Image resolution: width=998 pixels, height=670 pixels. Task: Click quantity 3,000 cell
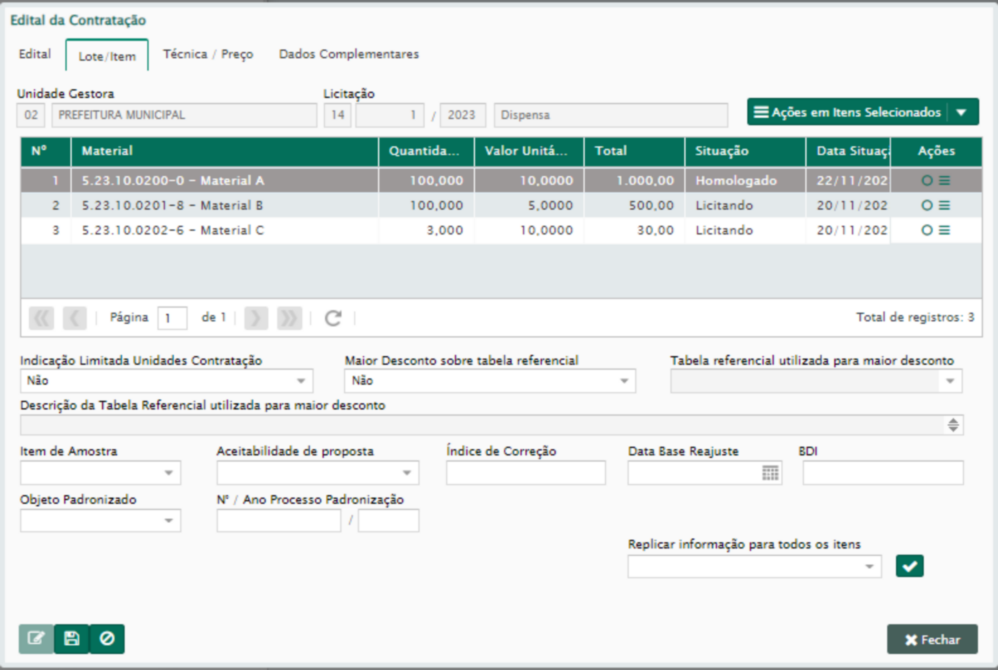426,230
